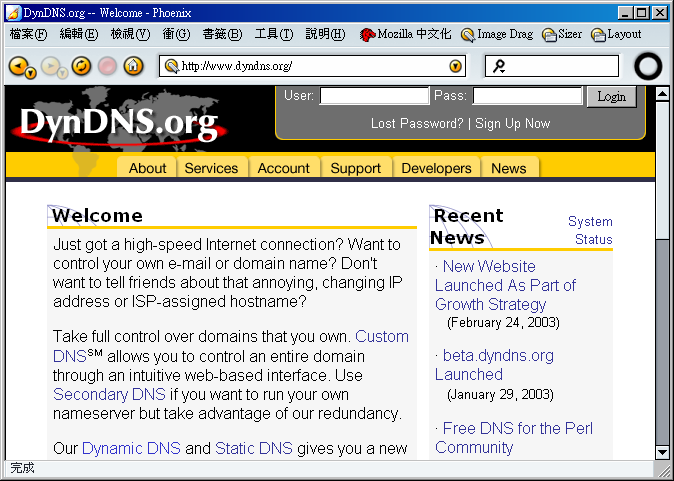Click the Static DNS link
The height and width of the screenshot is (481, 674).
click(254, 448)
